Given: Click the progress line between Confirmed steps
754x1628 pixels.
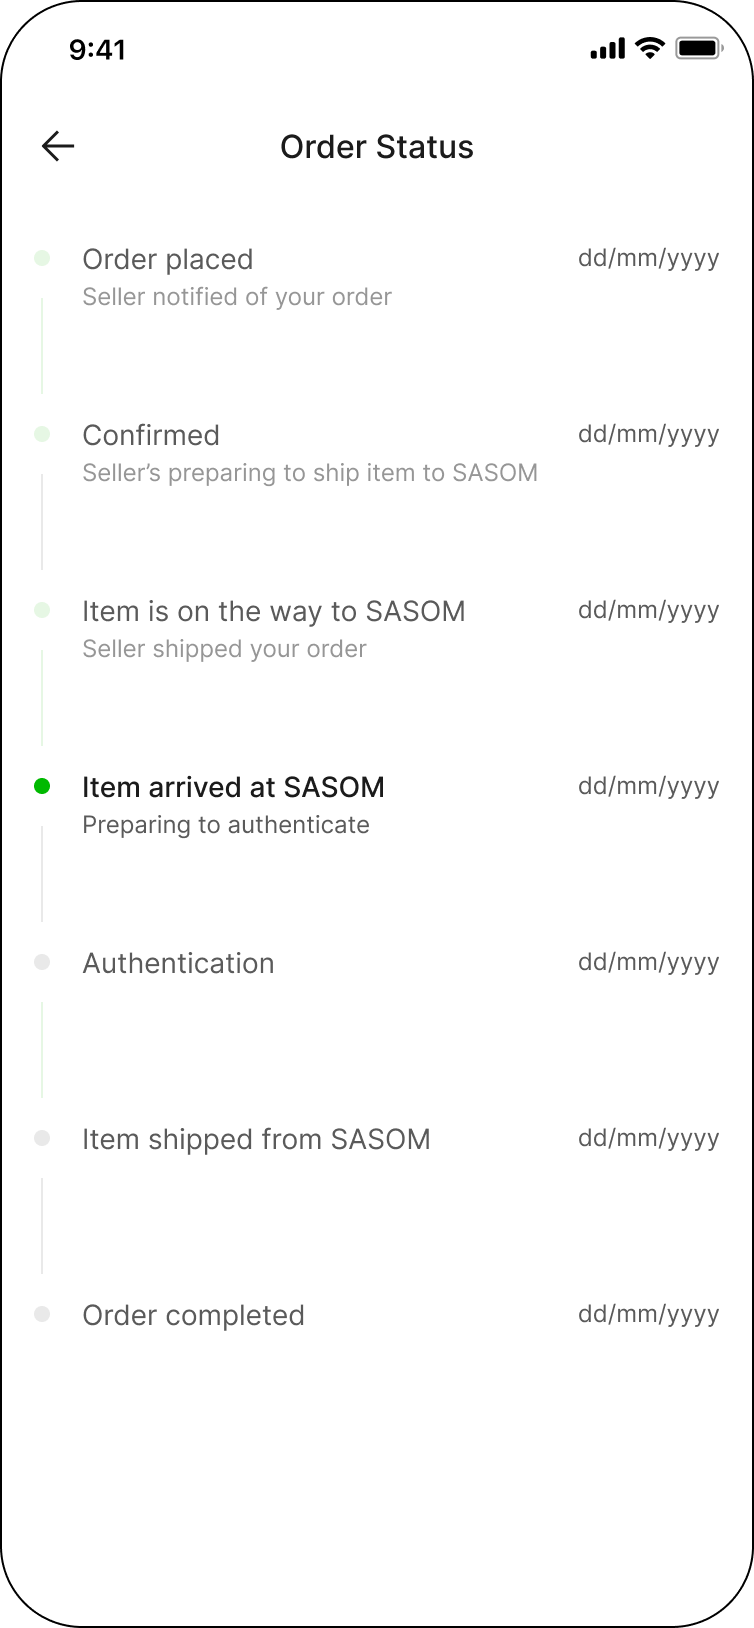Looking at the screenshot, I should tap(42, 520).
